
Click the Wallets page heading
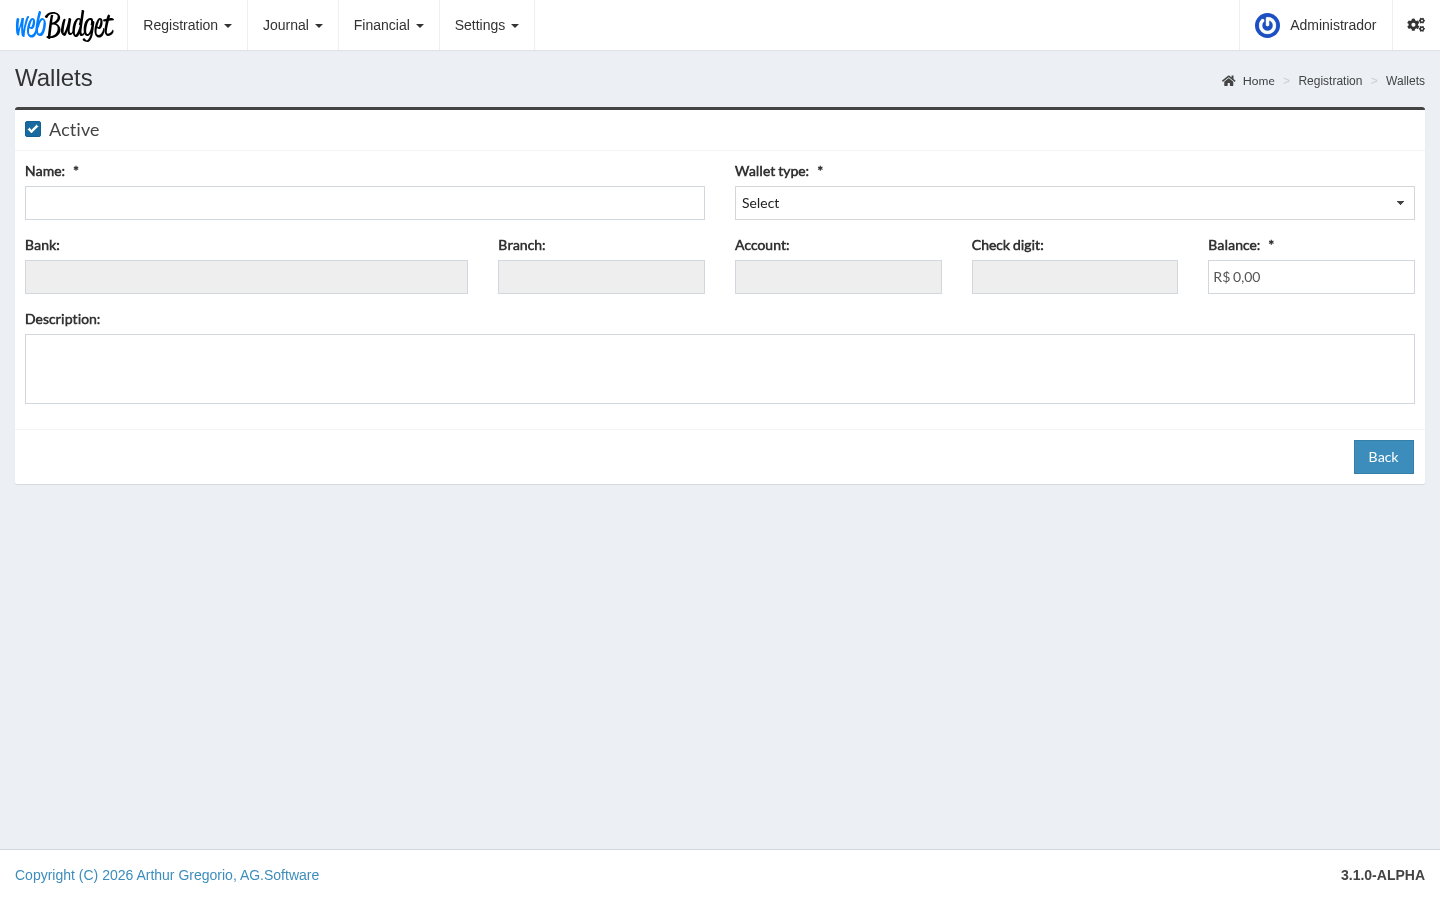(x=54, y=78)
